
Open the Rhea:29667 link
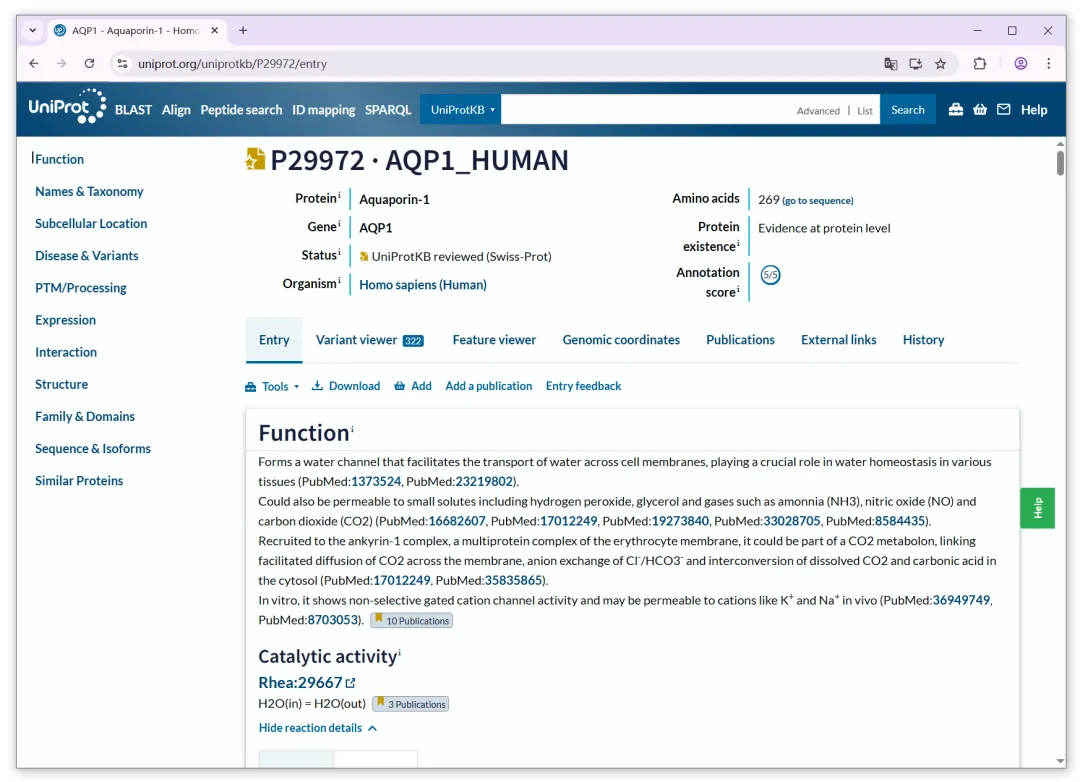point(300,683)
